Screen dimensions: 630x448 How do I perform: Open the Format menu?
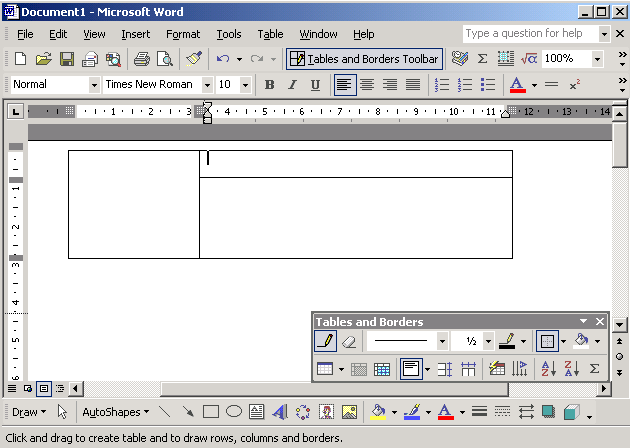[x=183, y=34]
